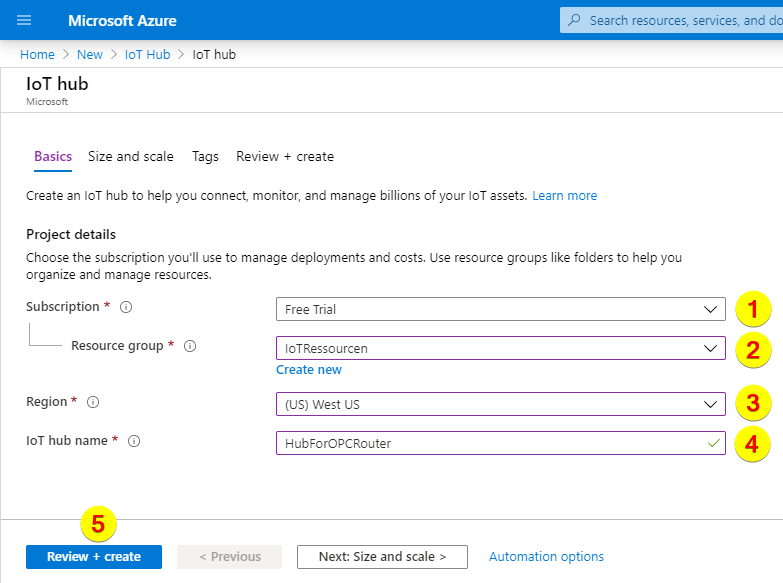Open the hamburger portal menu

pos(24,20)
